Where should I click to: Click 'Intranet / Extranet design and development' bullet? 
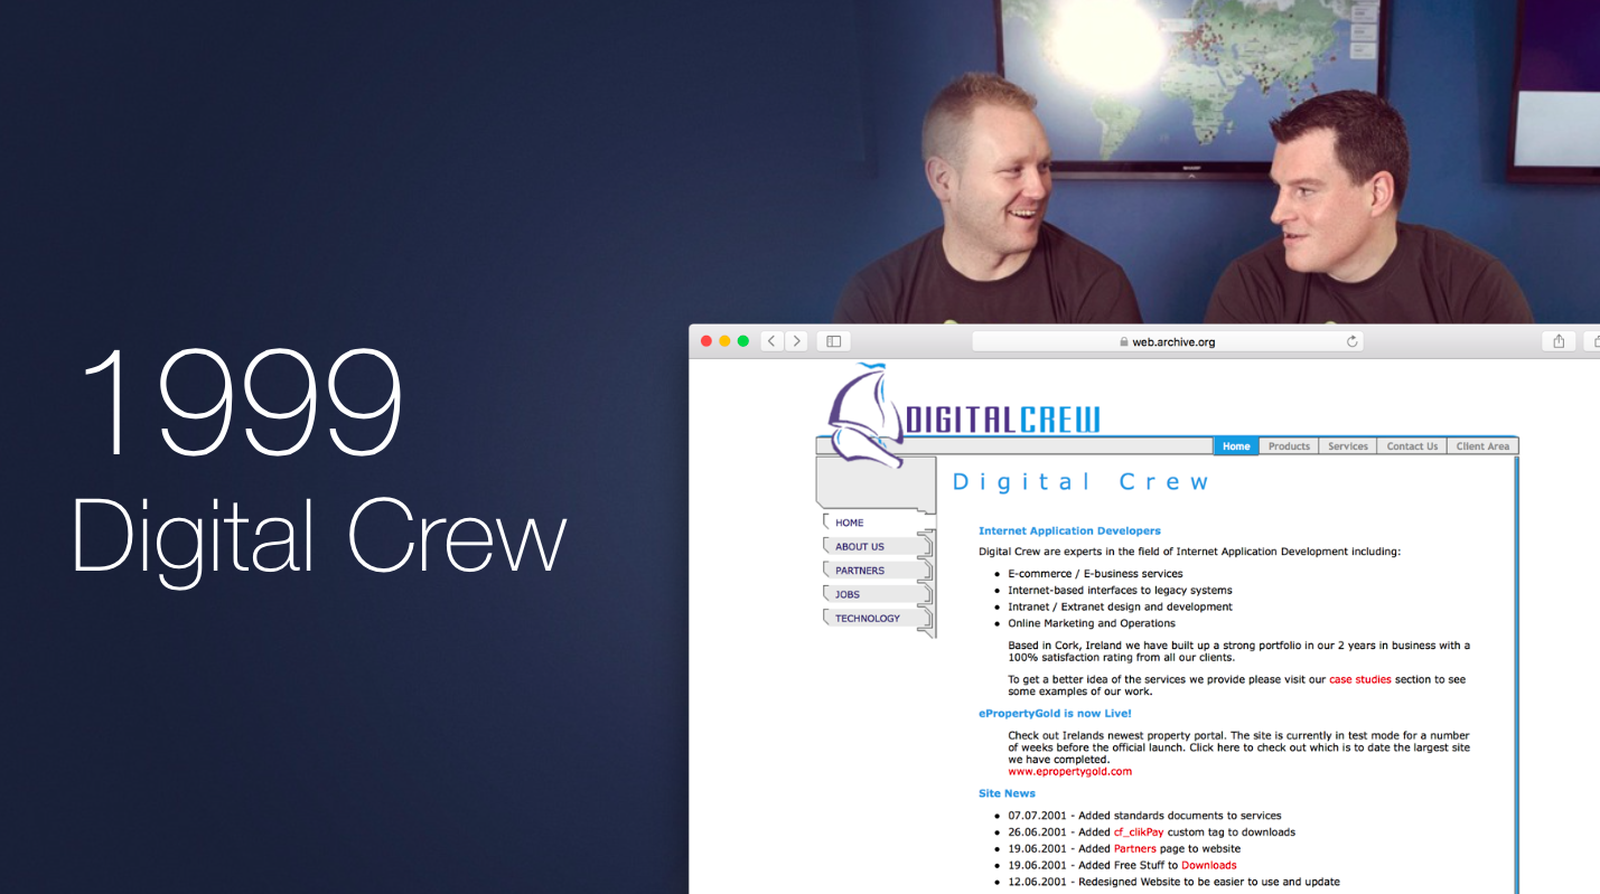pyautogui.click(x=1120, y=607)
